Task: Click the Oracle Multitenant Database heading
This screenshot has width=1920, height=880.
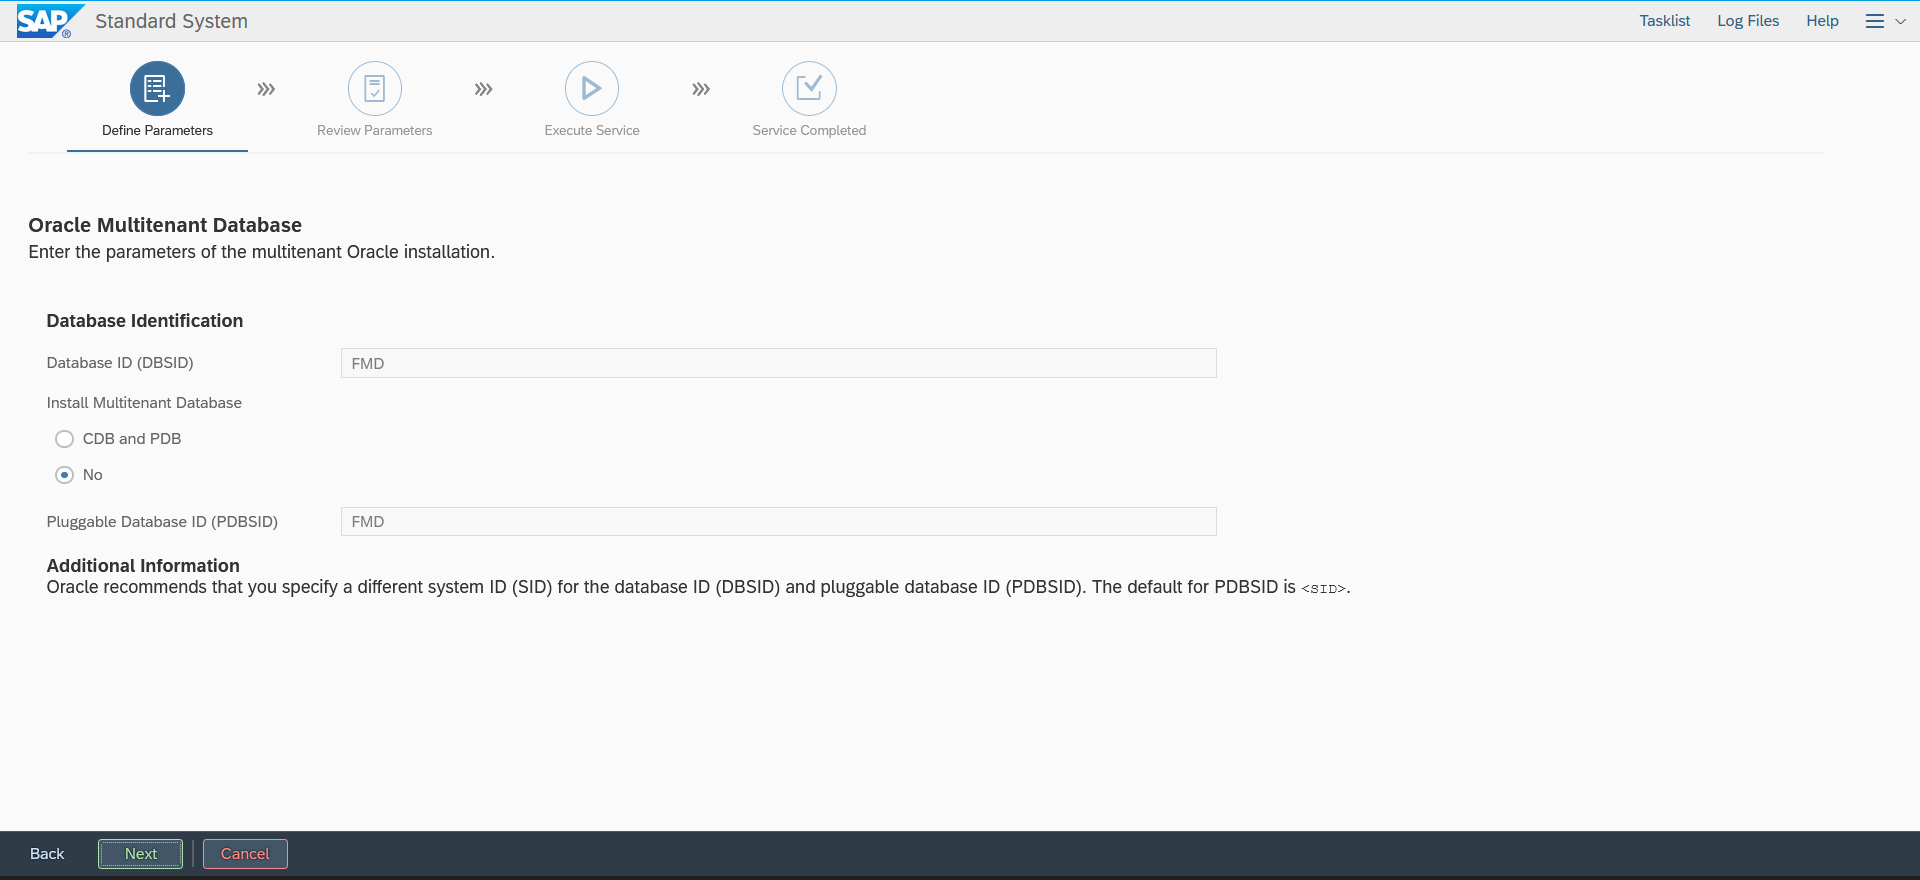Action: pyautogui.click(x=165, y=225)
